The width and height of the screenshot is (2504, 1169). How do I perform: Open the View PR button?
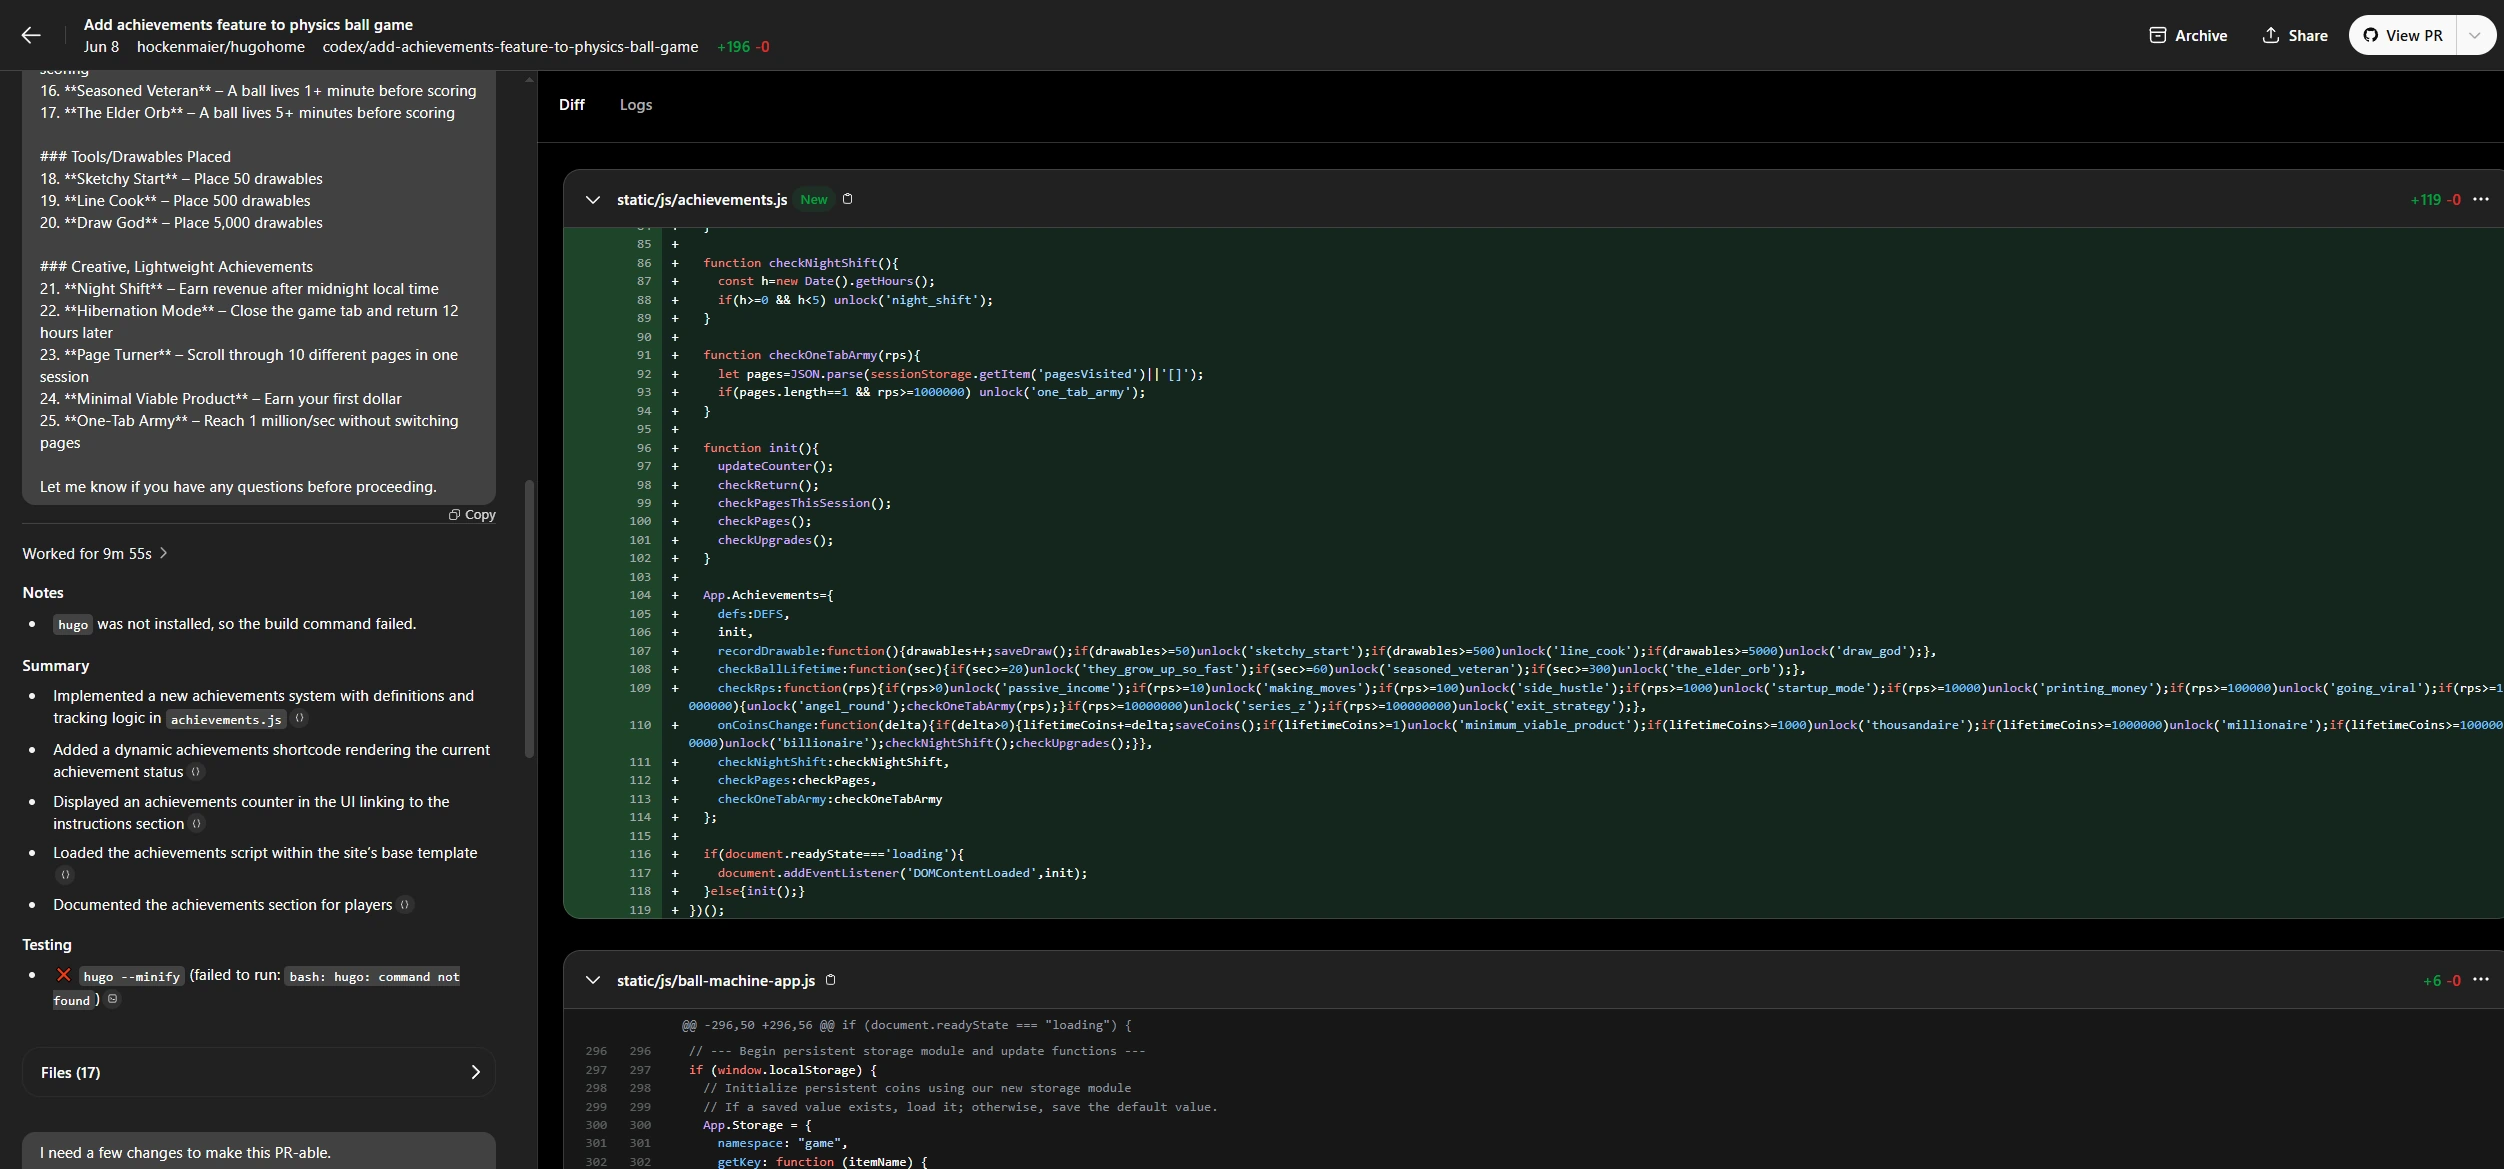point(2403,35)
